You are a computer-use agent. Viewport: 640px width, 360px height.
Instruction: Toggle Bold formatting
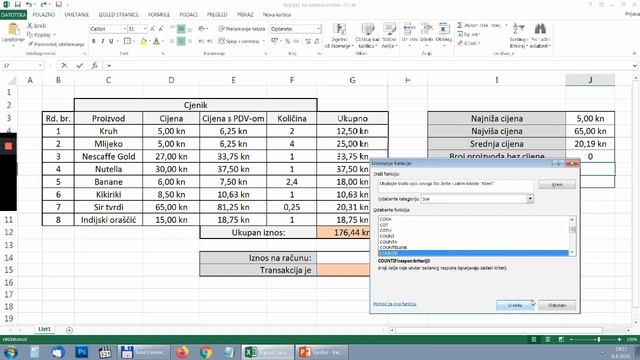click(93, 41)
